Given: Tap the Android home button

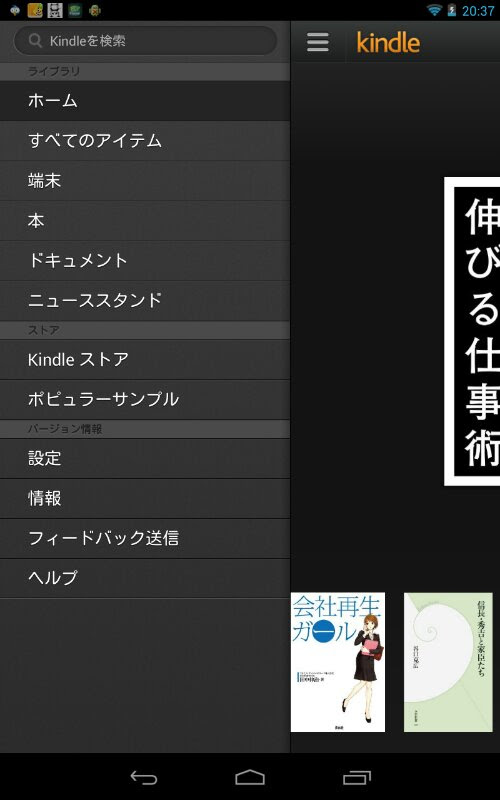Looking at the screenshot, I should point(250,778).
